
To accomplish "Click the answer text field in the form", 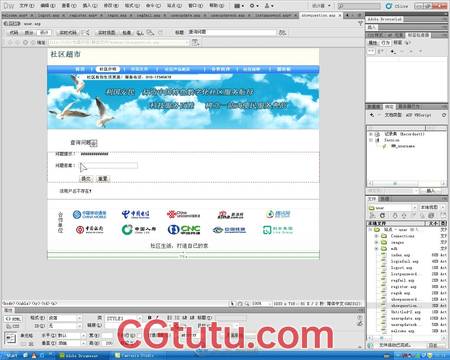I will 109,165.
